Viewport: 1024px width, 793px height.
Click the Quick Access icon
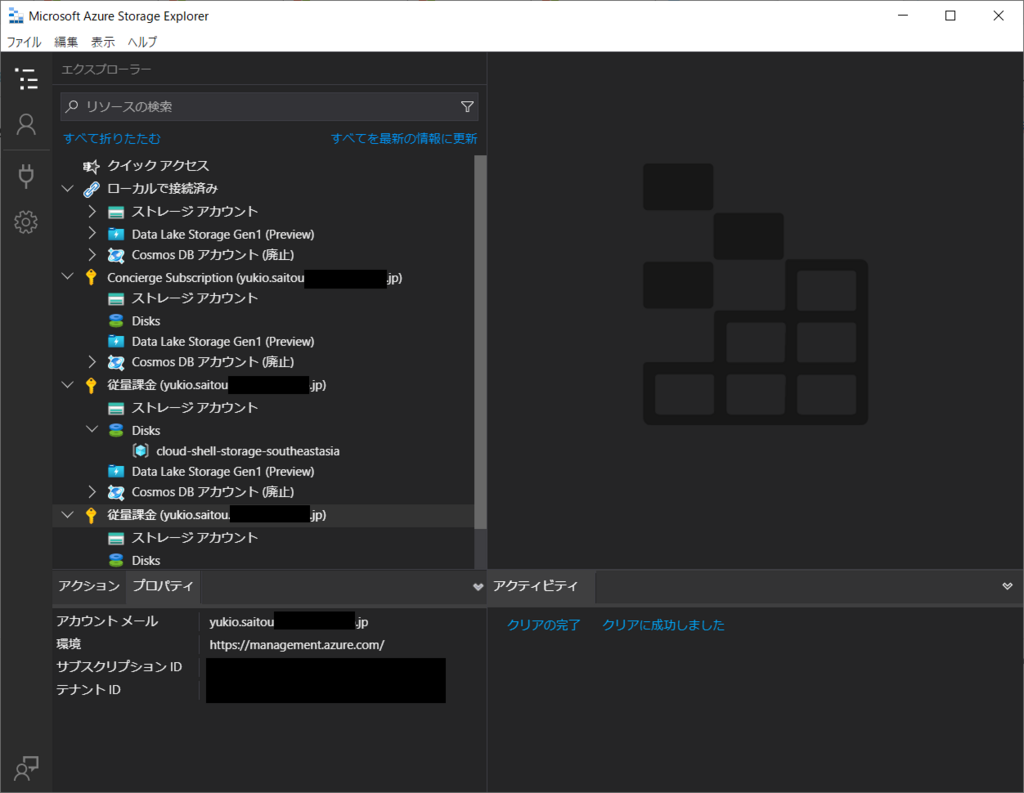click(92, 166)
